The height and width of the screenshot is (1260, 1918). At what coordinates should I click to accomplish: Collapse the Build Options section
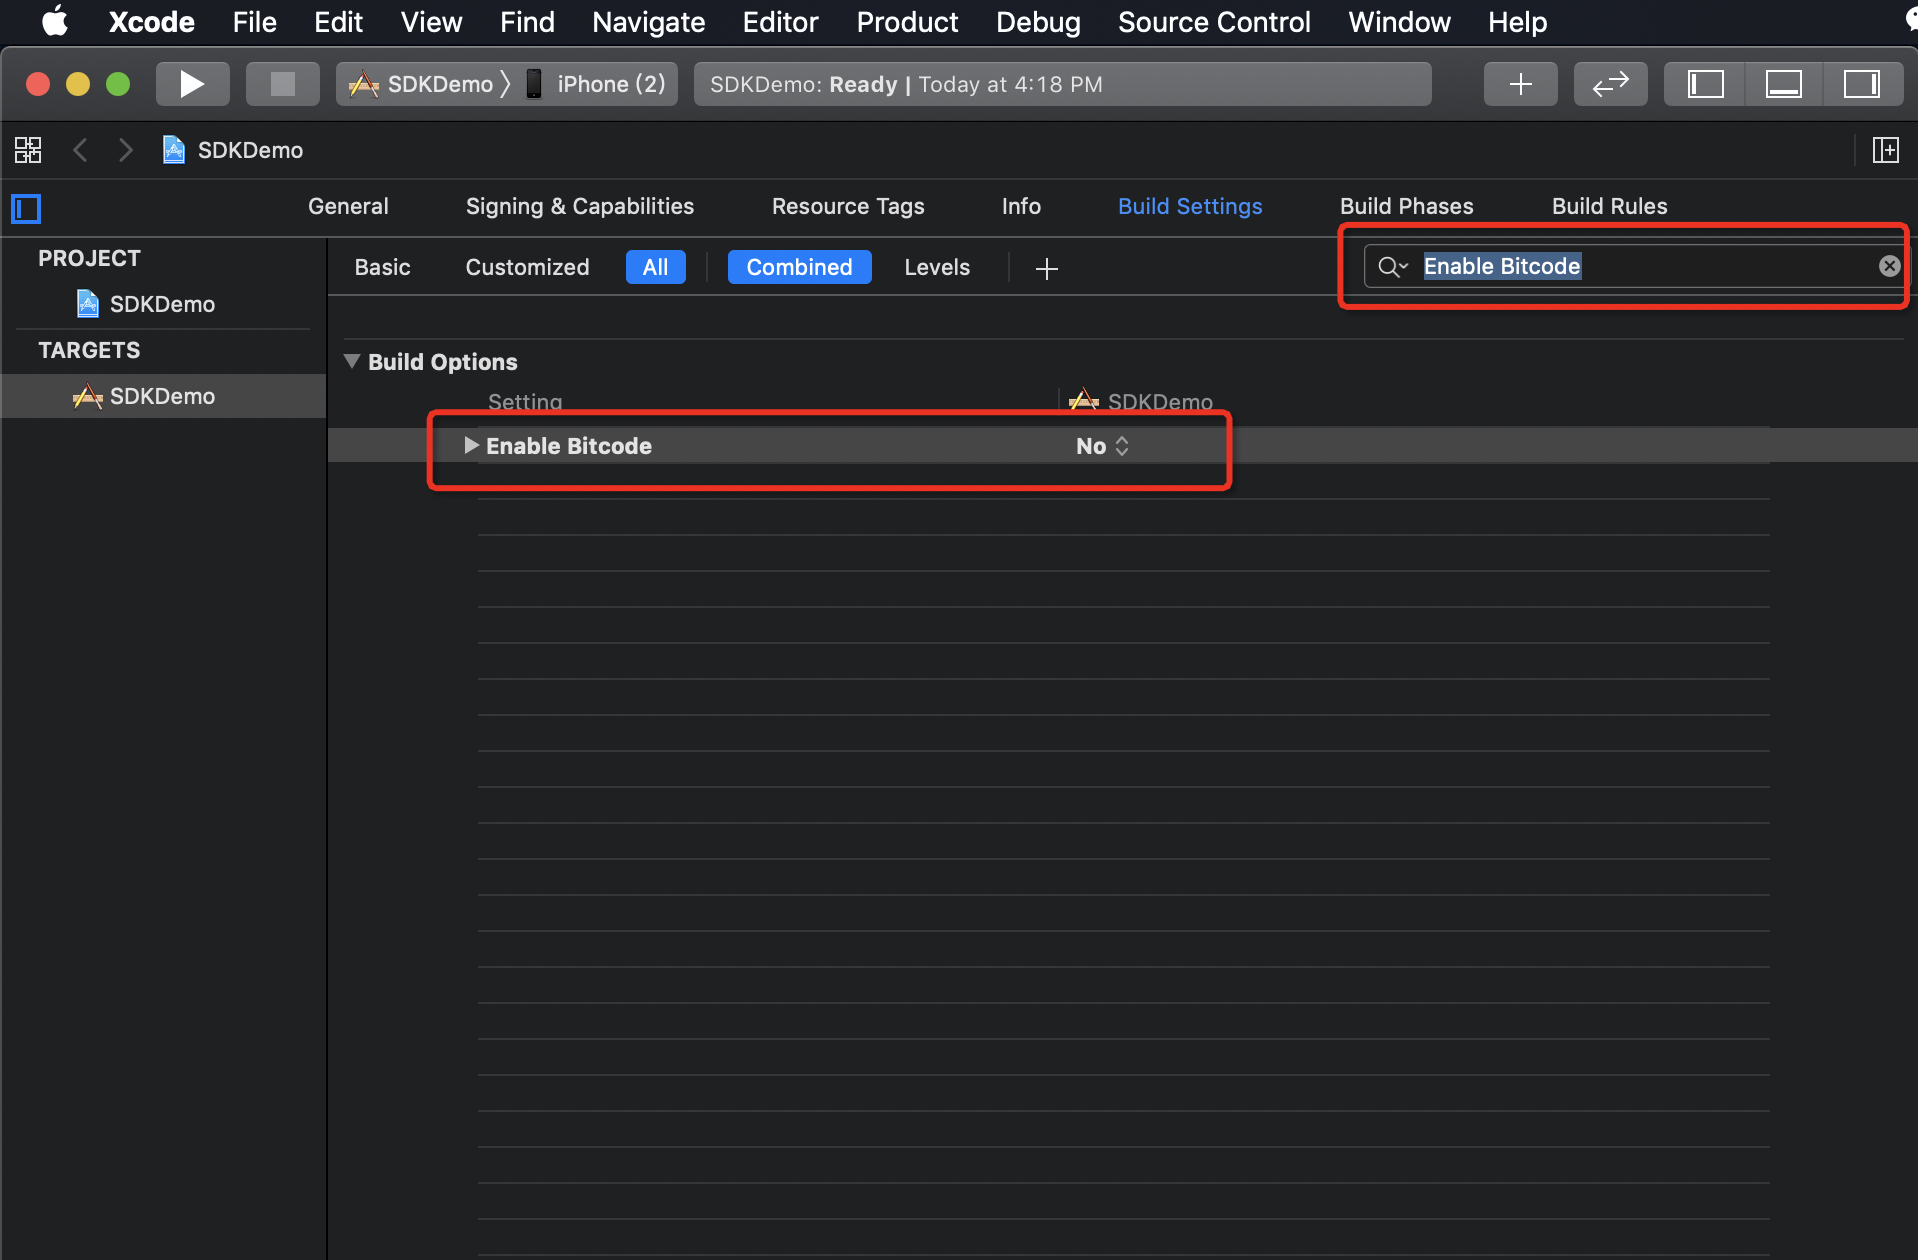click(352, 361)
